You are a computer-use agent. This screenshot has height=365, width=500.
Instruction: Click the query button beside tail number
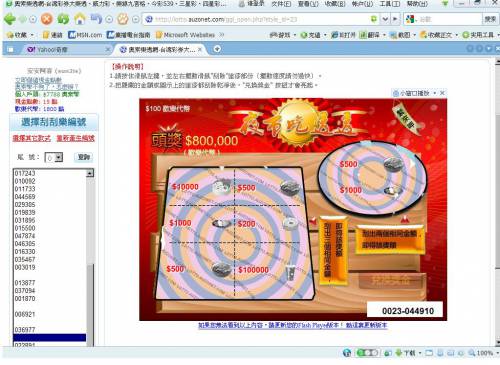(83, 157)
